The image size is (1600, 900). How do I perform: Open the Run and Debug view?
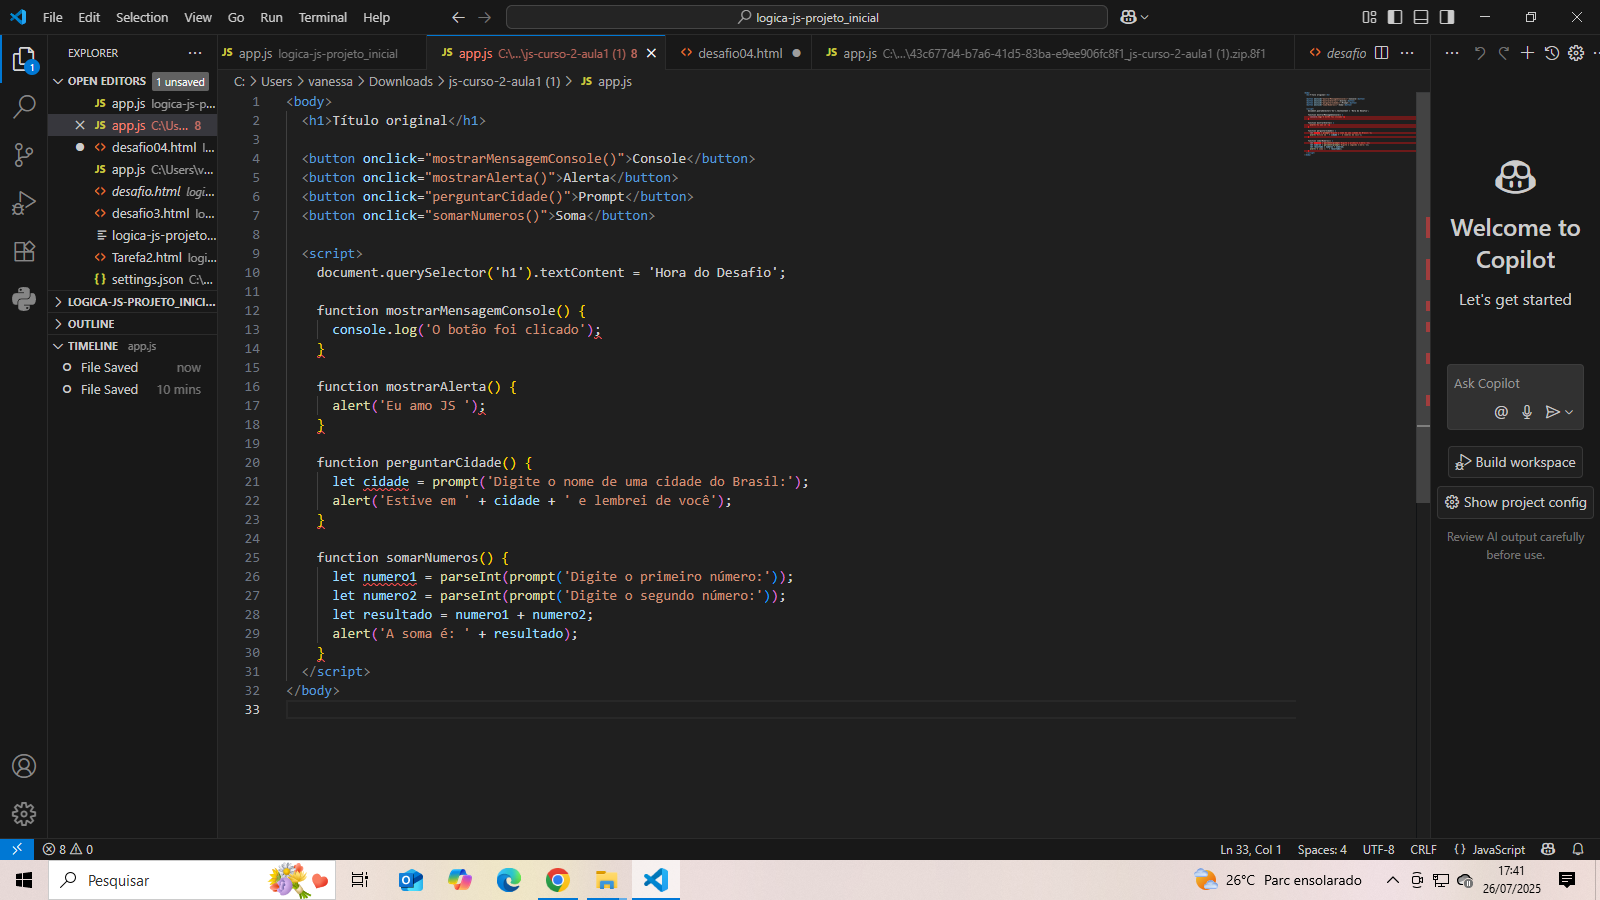pos(24,203)
